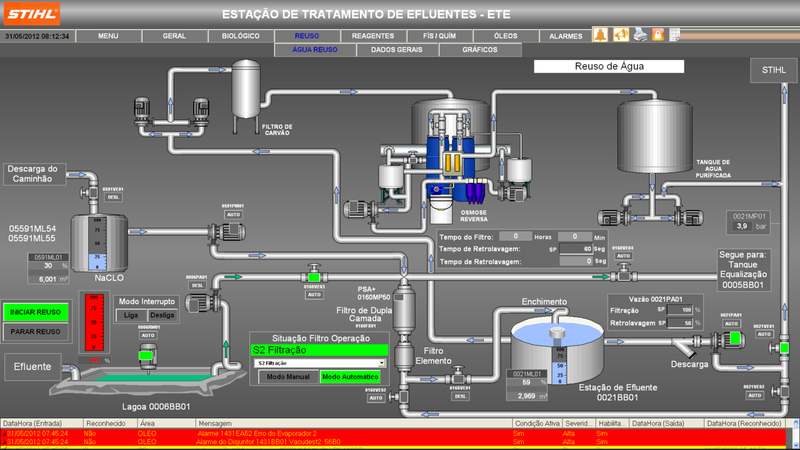Click the left purified water outlet pump
The image size is (800, 450).
pyautogui.click(x=616, y=217)
